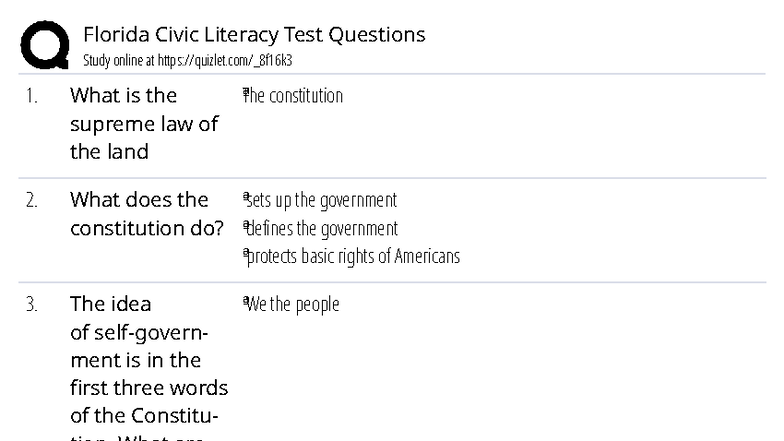Select the answer 'We the people'

click(295, 304)
